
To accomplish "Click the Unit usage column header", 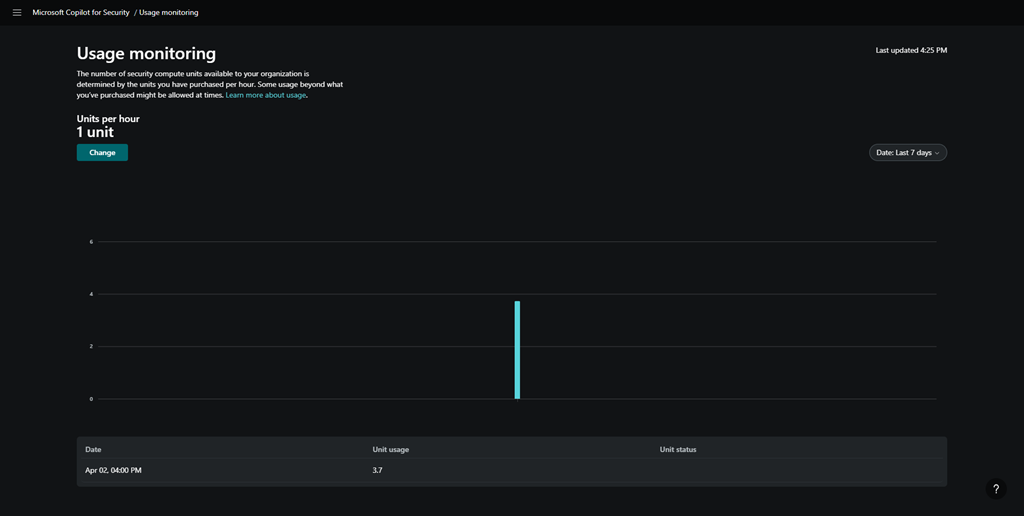I will pyautogui.click(x=391, y=449).
